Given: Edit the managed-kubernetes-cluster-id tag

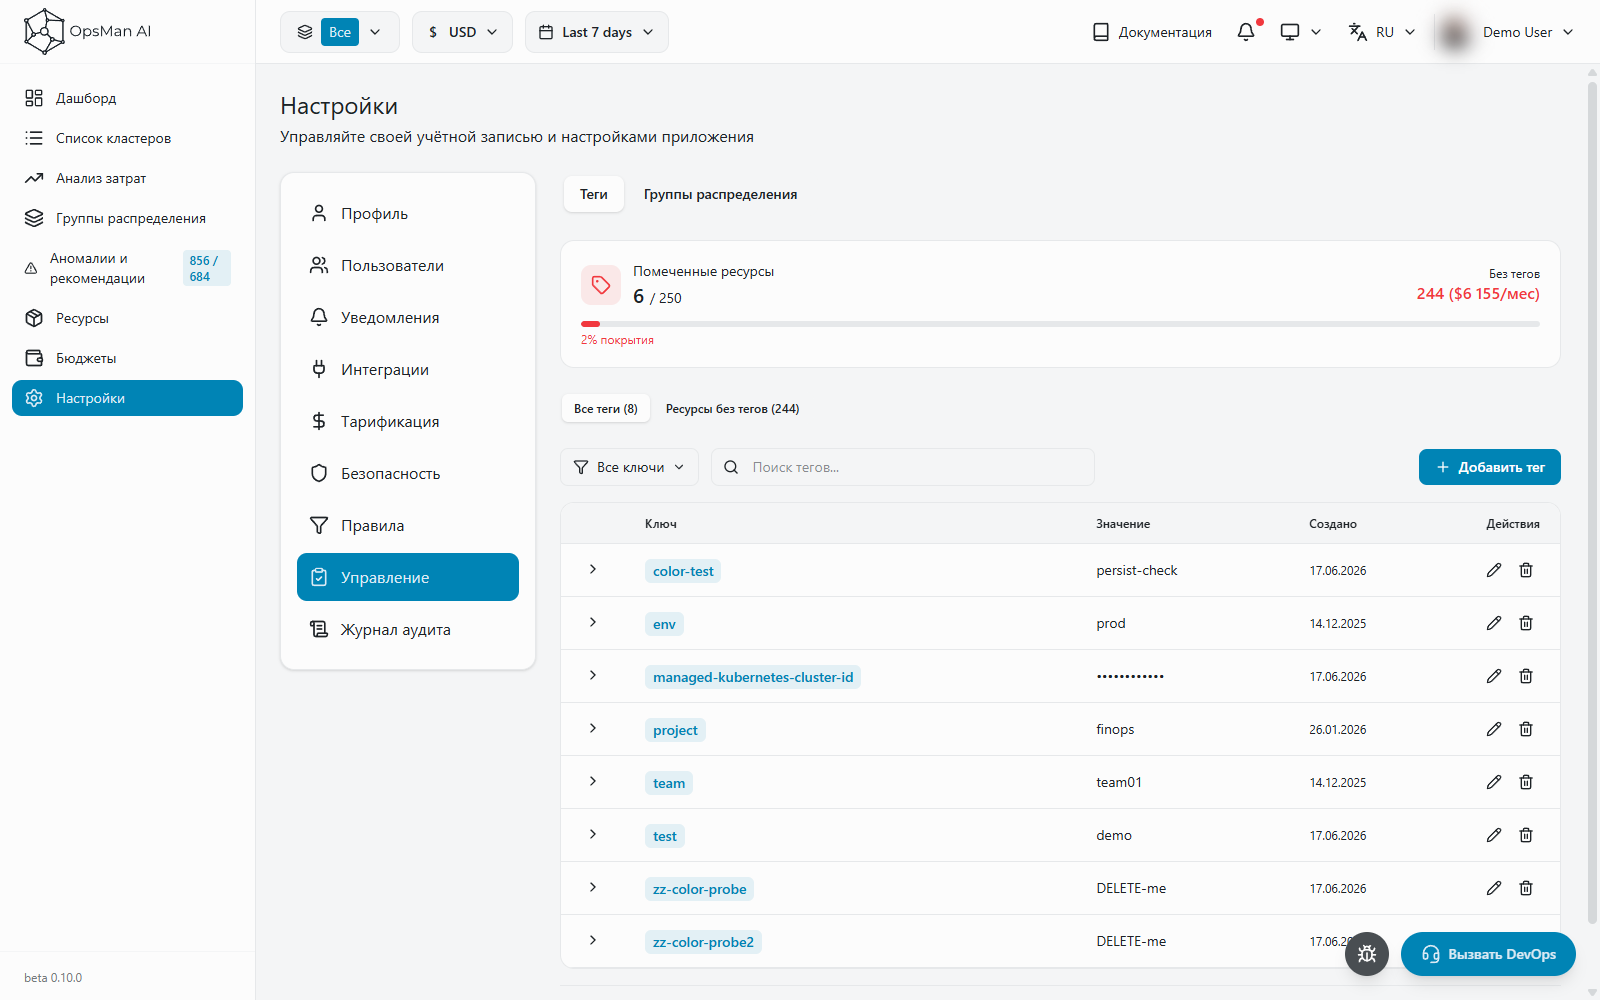Looking at the screenshot, I should click(x=1494, y=676).
